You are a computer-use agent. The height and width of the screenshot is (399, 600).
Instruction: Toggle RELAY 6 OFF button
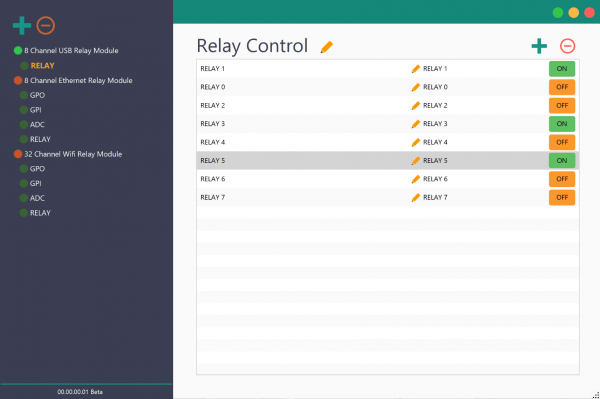pos(562,179)
